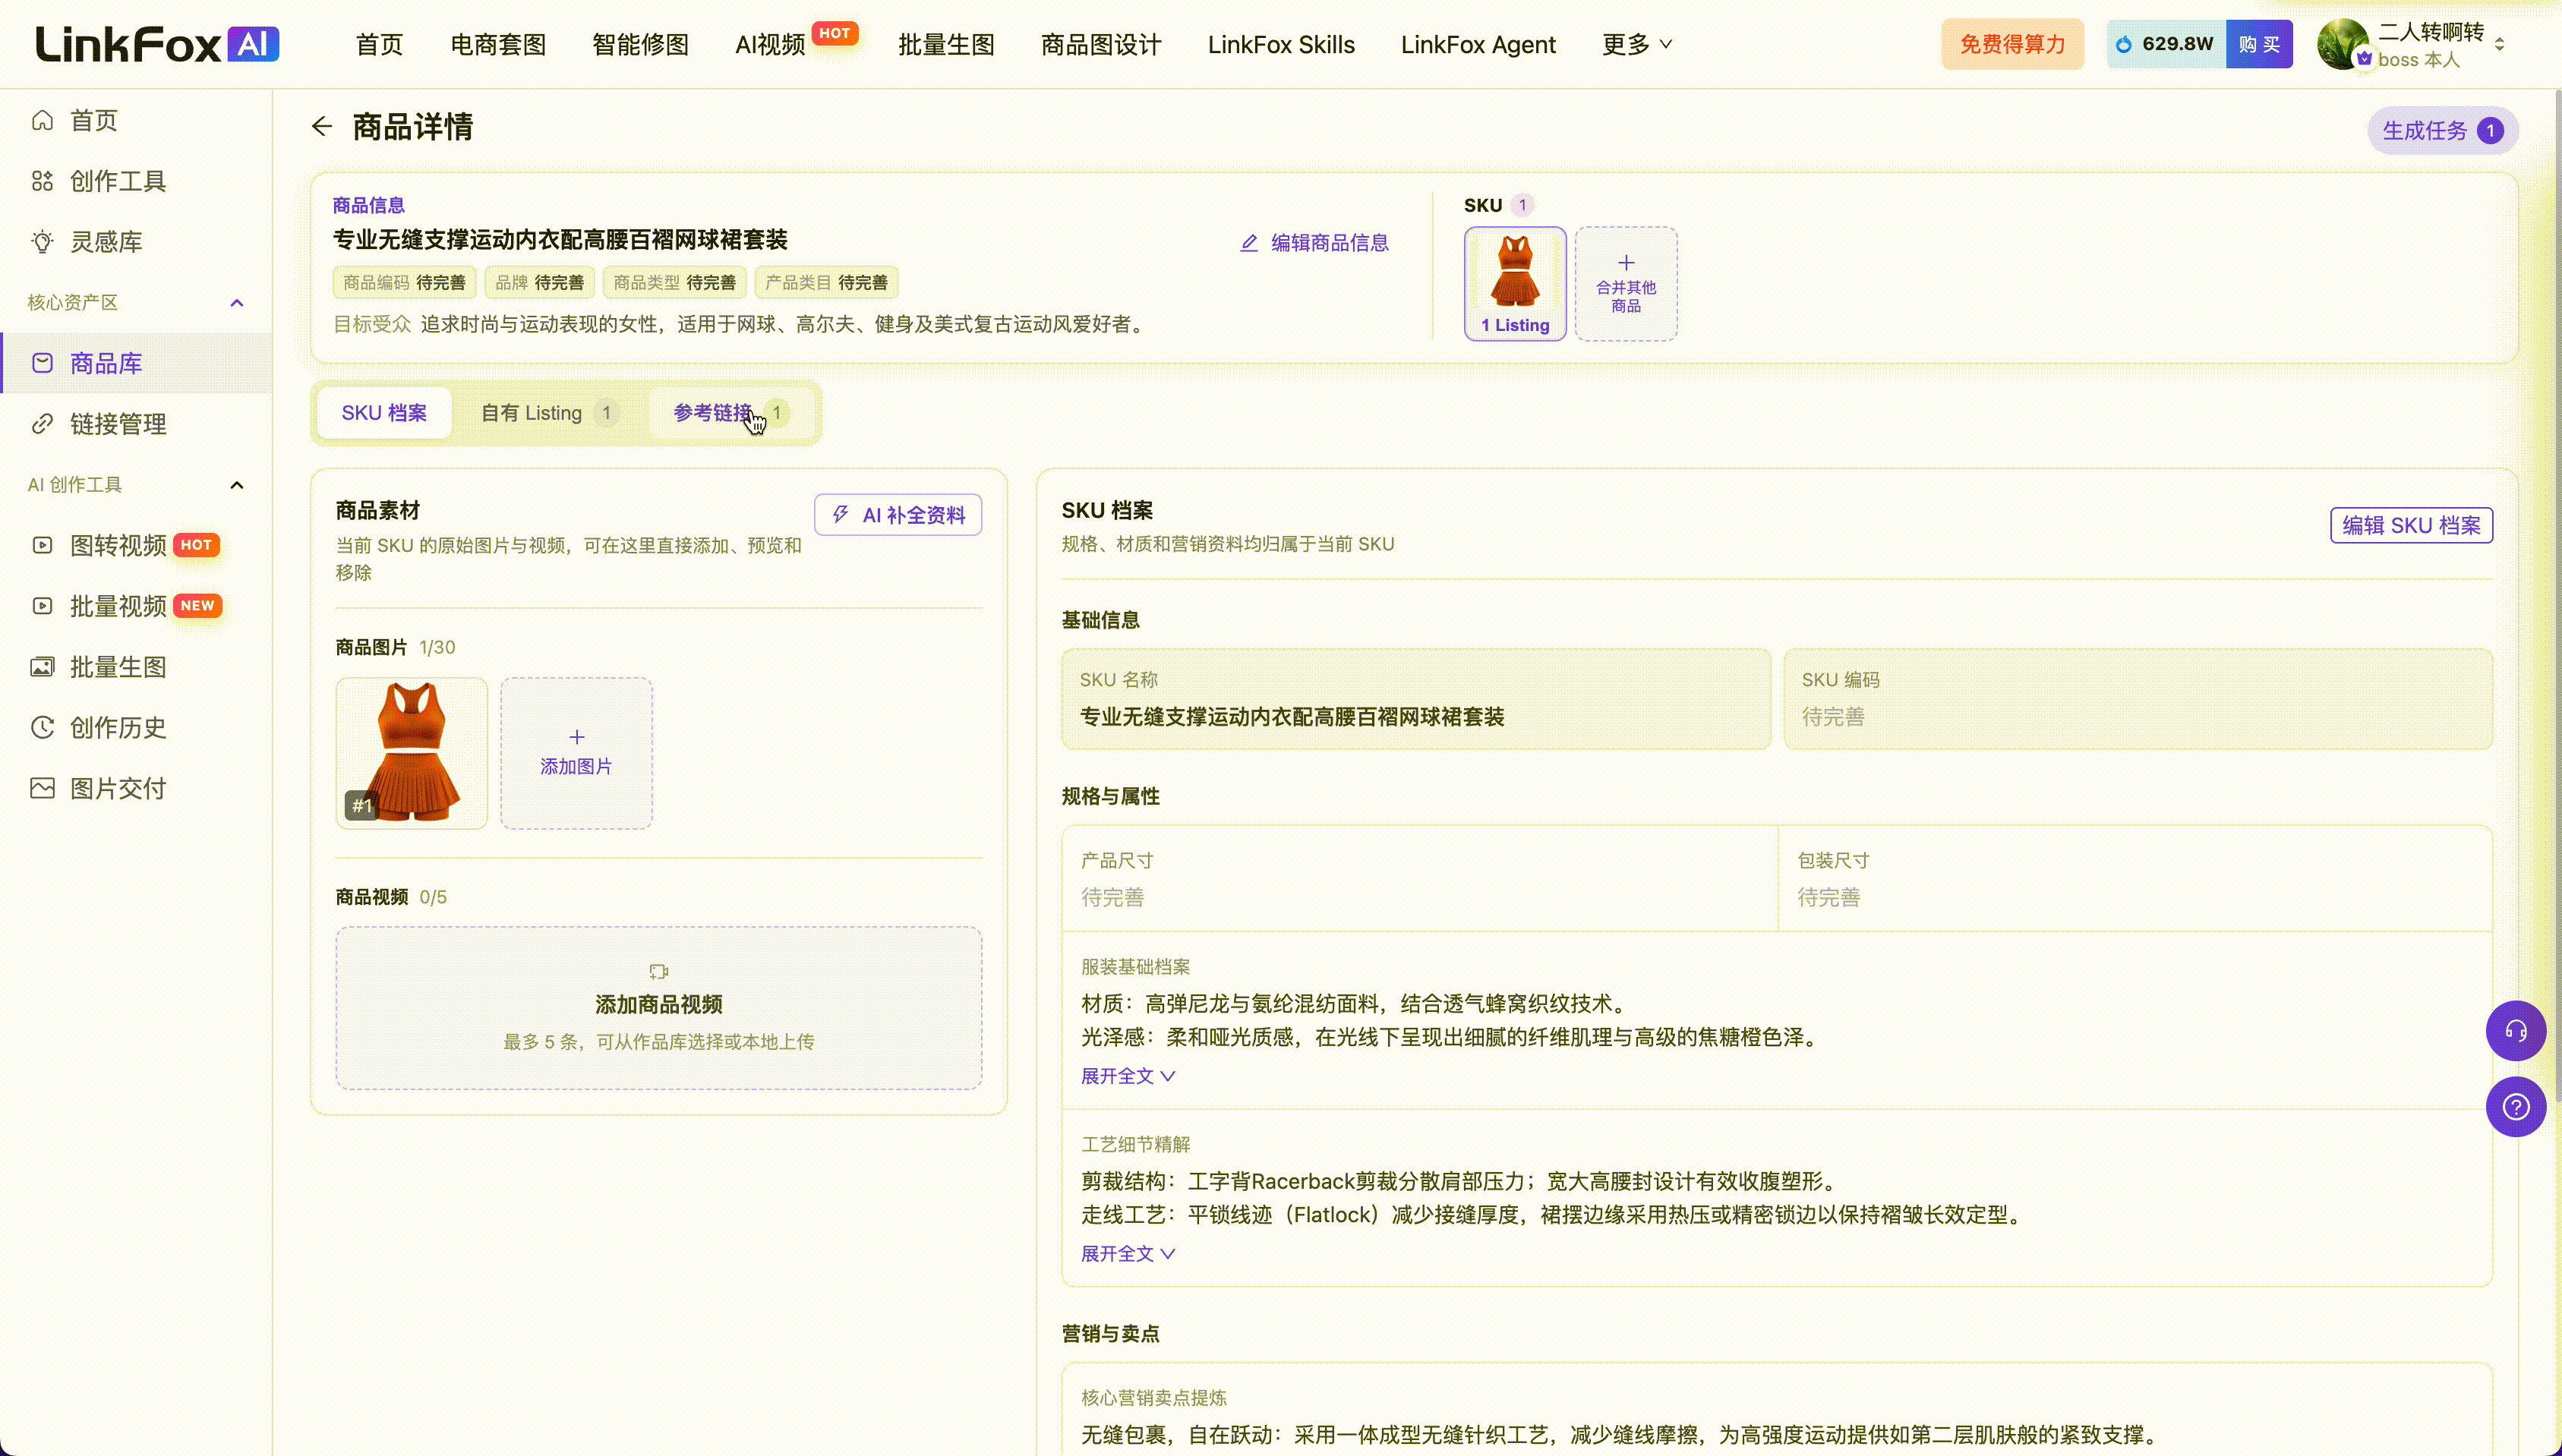This screenshot has height=1456, width=2562.
Task: Open LinkFox Skills in top navigation
Action: 1281,44
